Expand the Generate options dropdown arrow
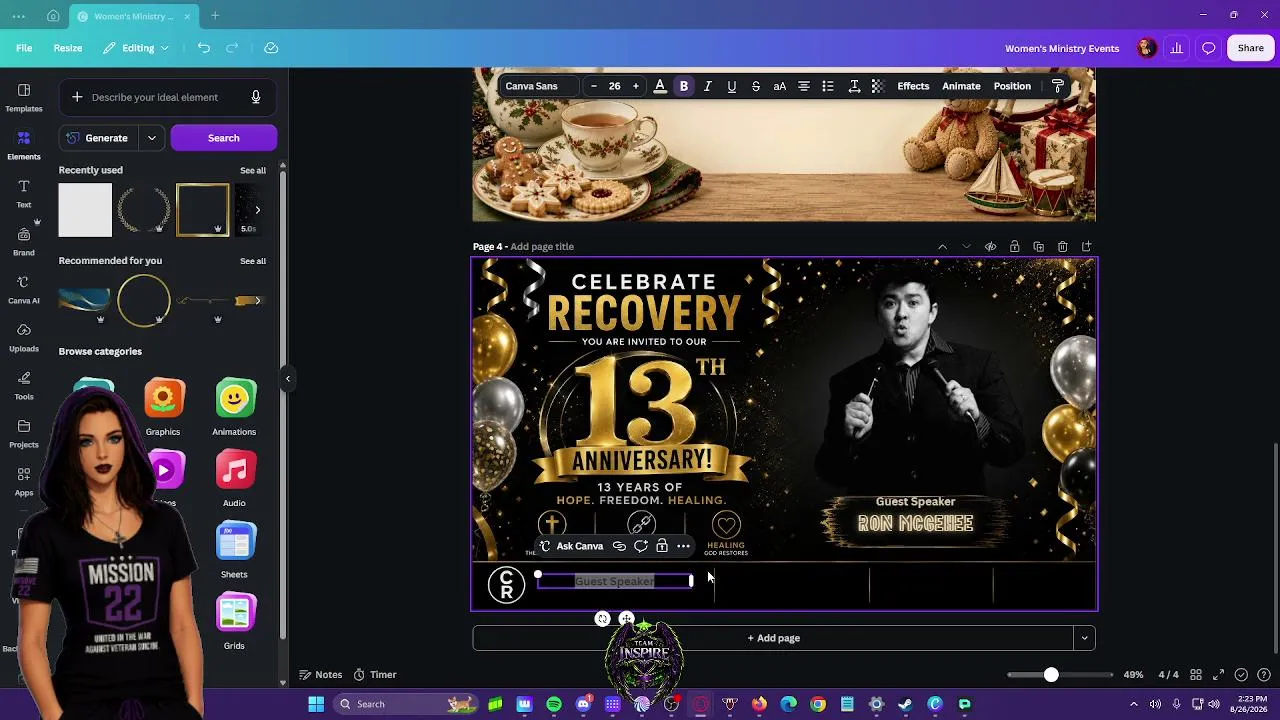1280x720 pixels. pos(152,138)
